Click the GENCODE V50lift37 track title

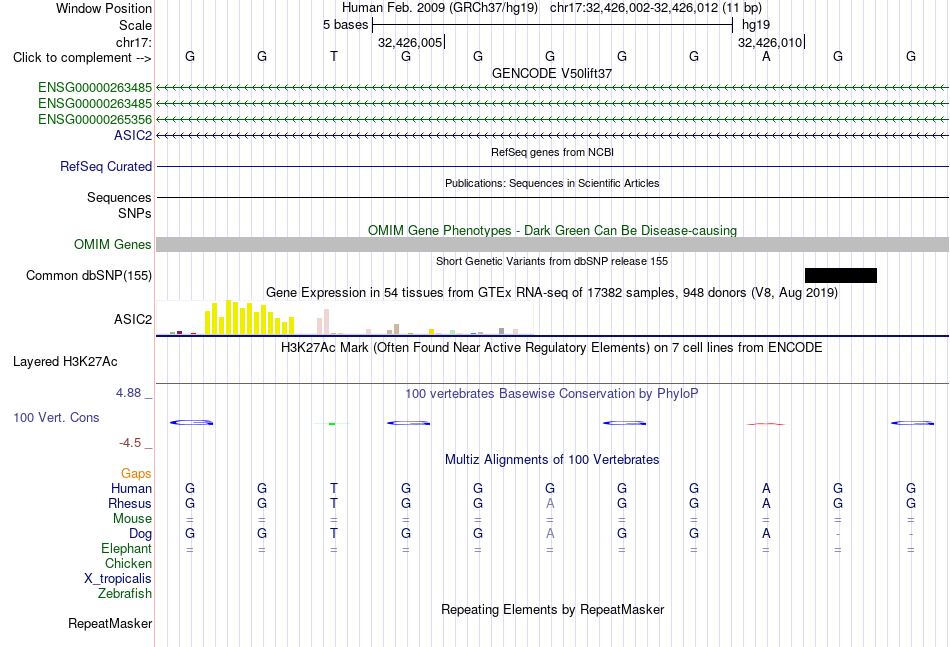pyautogui.click(x=552, y=73)
